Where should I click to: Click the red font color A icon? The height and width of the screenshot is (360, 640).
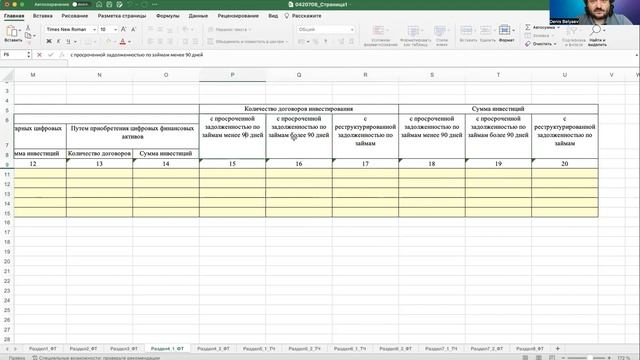(x=122, y=41)
